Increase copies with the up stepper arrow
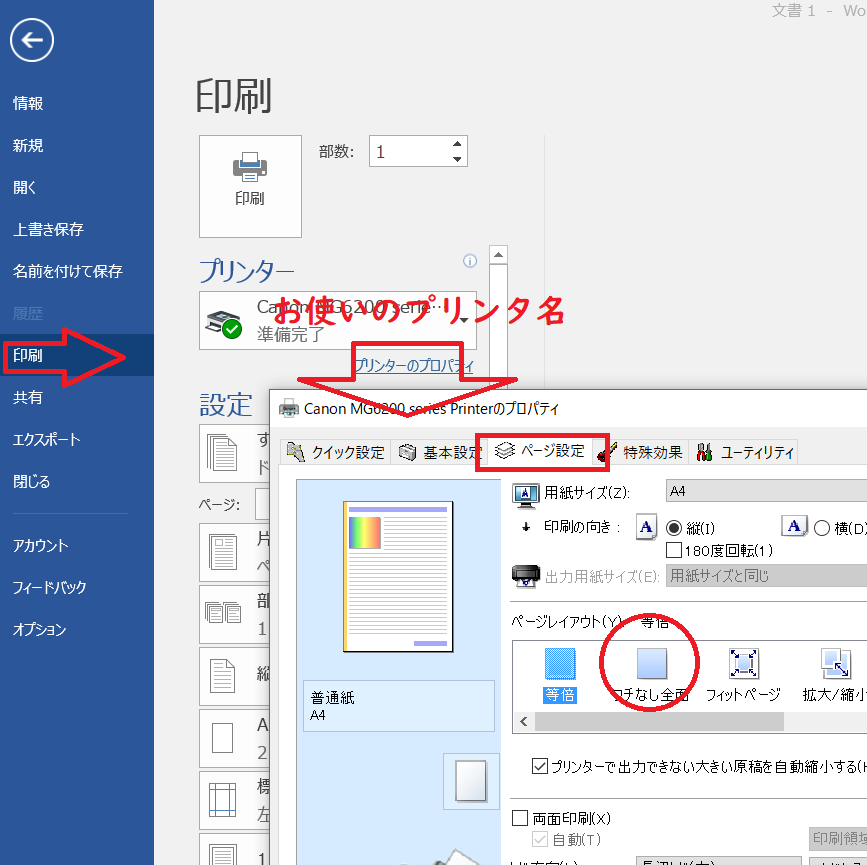This screenshot has height=865, width=867. [x=457, y=144]
